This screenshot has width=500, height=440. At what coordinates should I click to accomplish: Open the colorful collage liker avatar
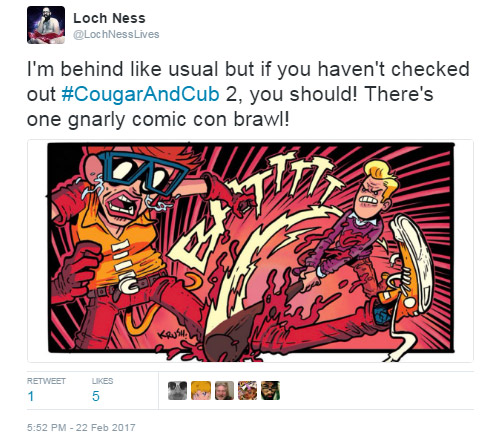tap(247, 390)
